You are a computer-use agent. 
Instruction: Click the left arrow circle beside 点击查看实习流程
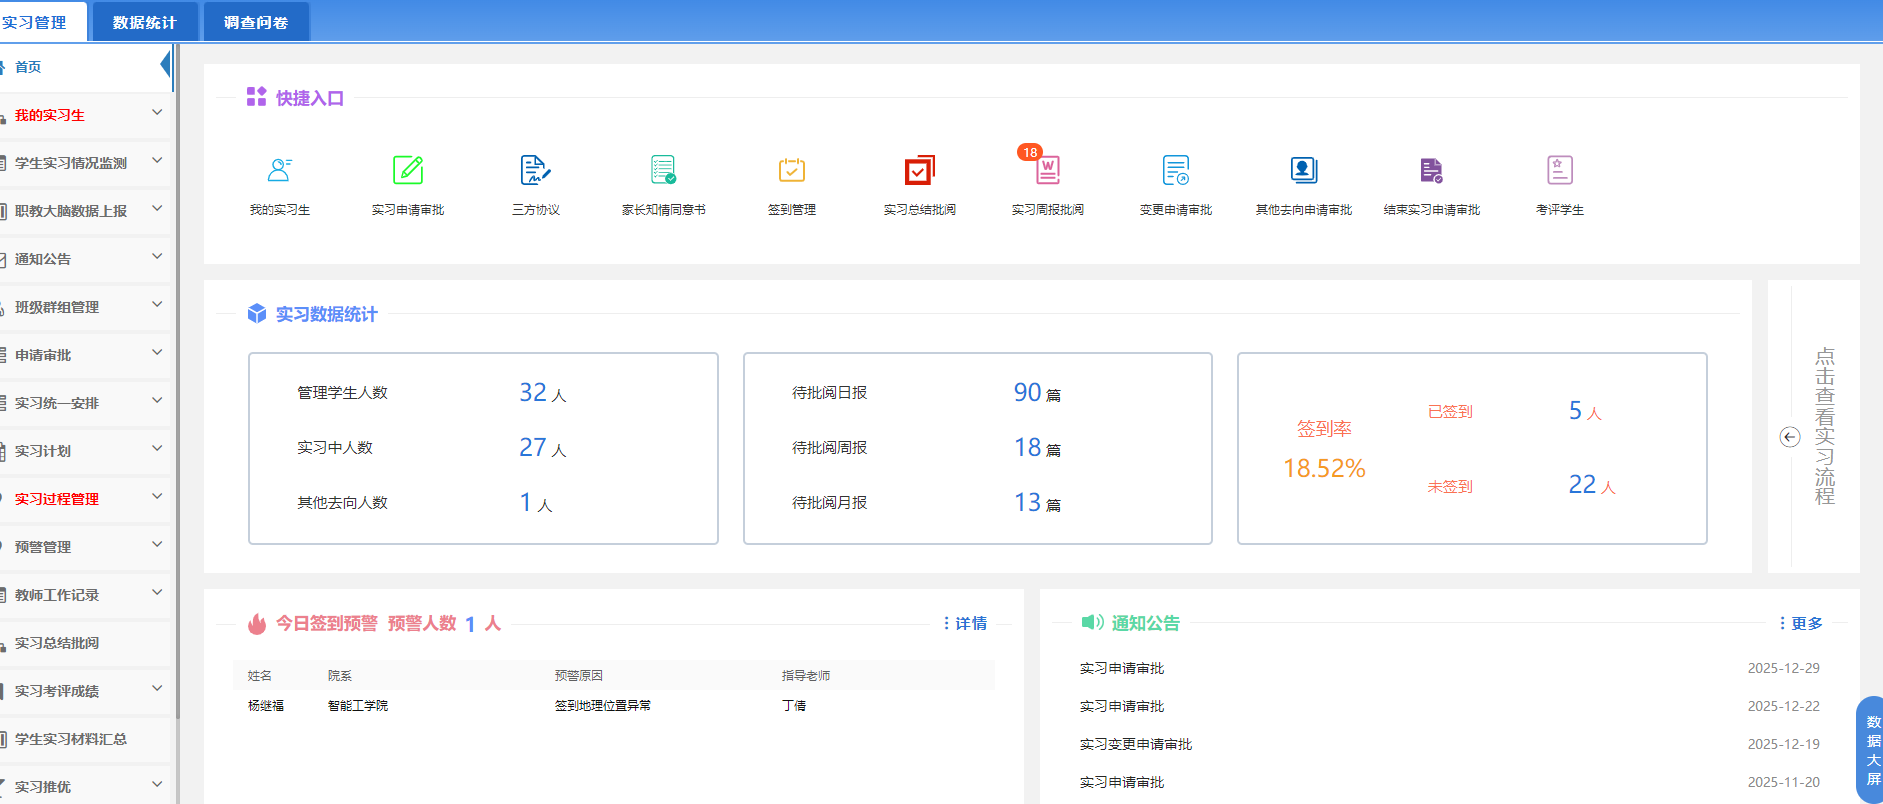point(1790,437)
